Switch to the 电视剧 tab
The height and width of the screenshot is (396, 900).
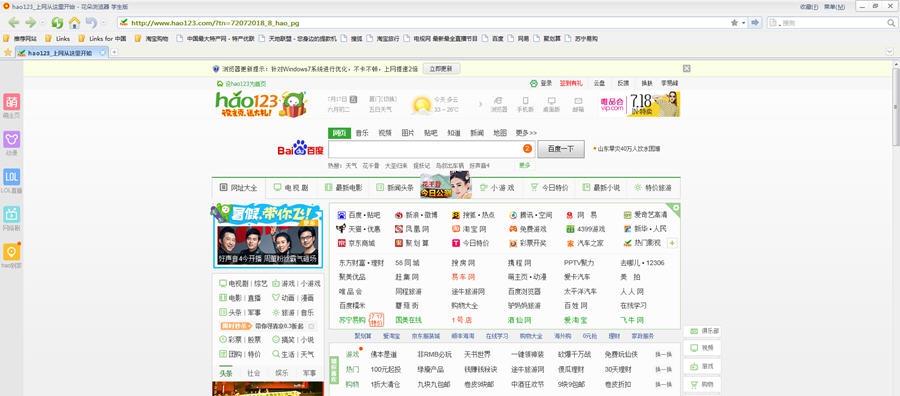click(x=291, y=188)
